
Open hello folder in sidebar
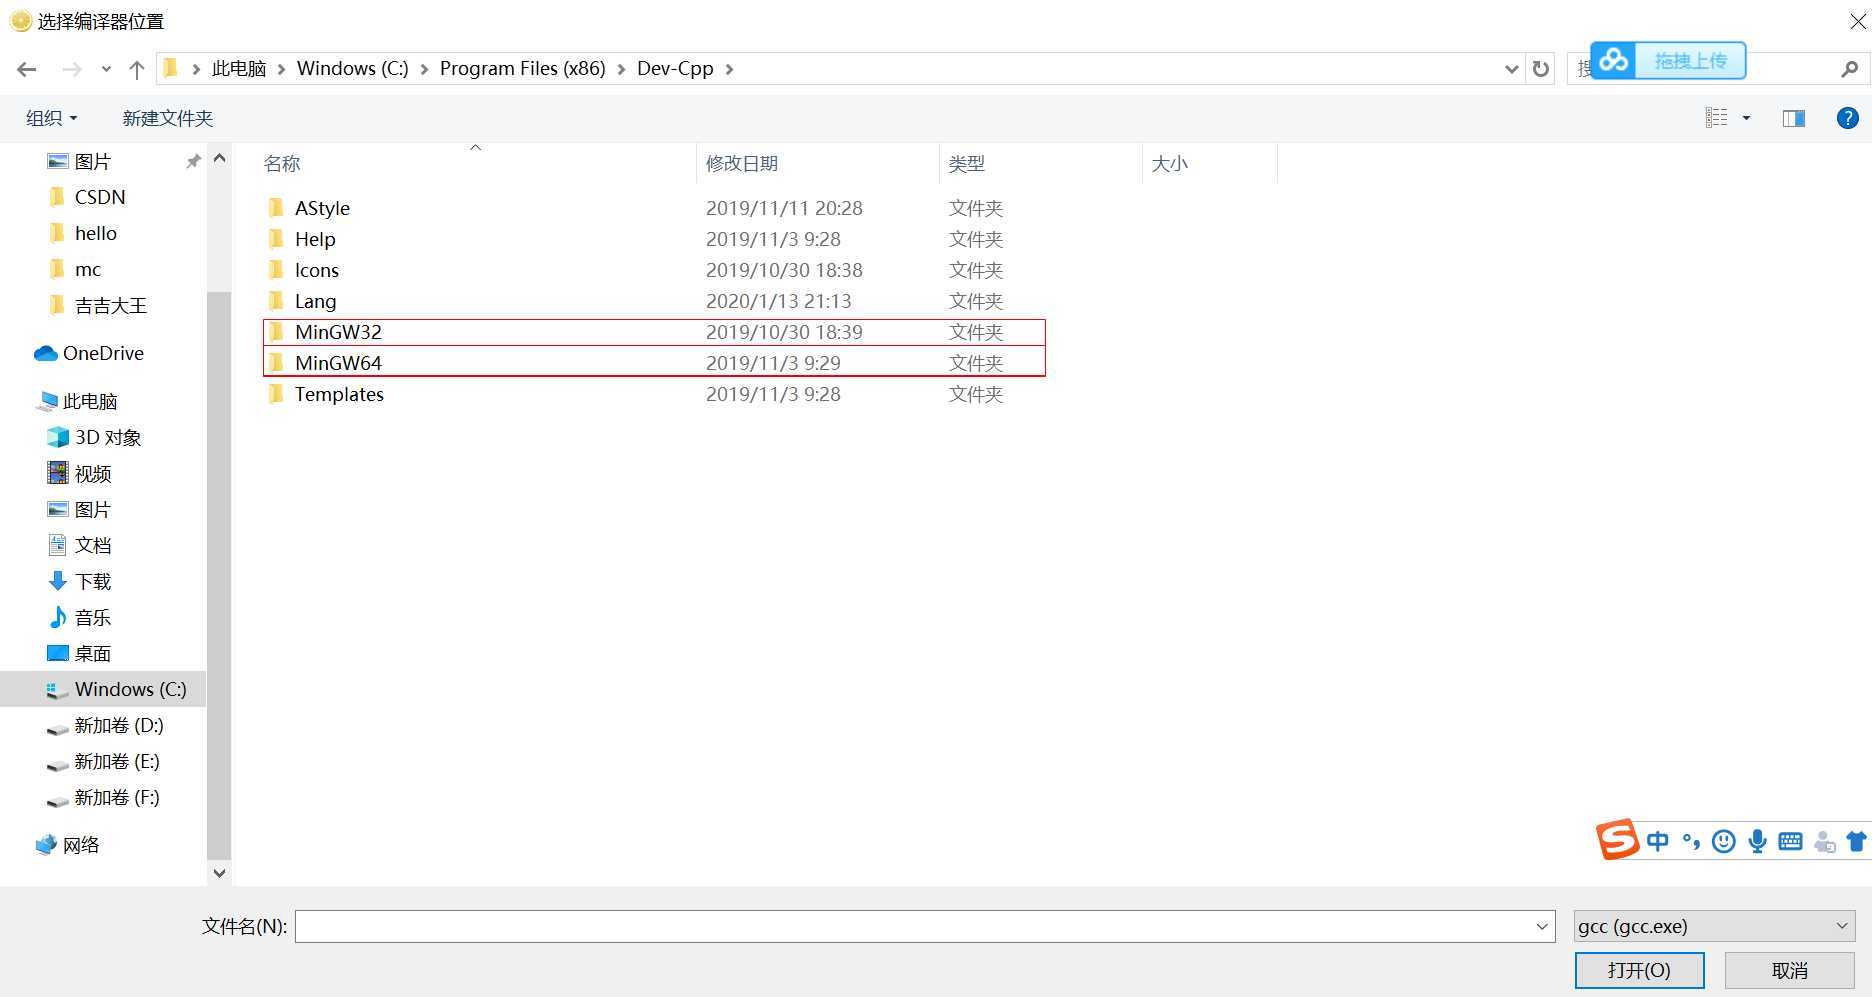(95, 233)
